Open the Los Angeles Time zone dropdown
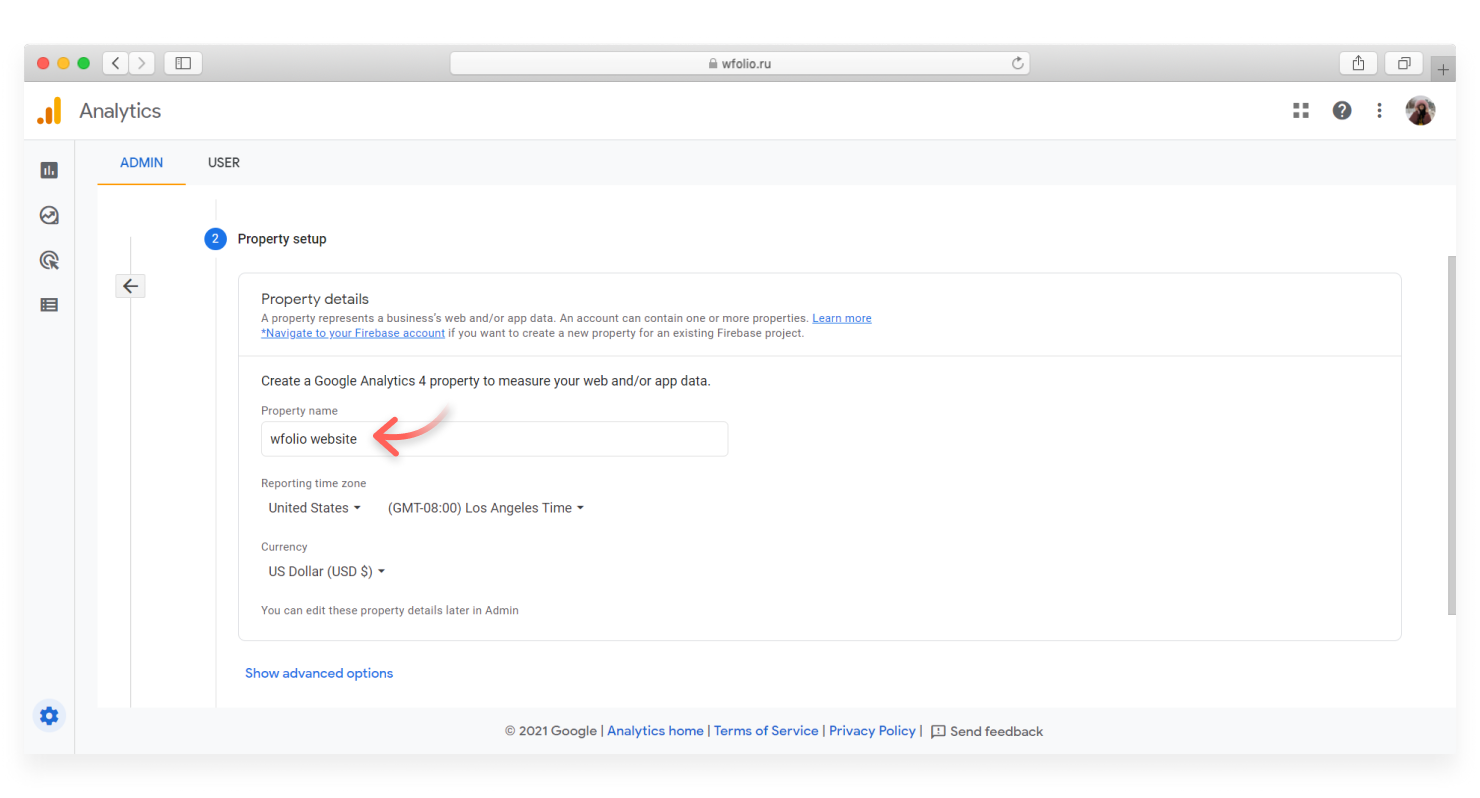 (485, 508)
